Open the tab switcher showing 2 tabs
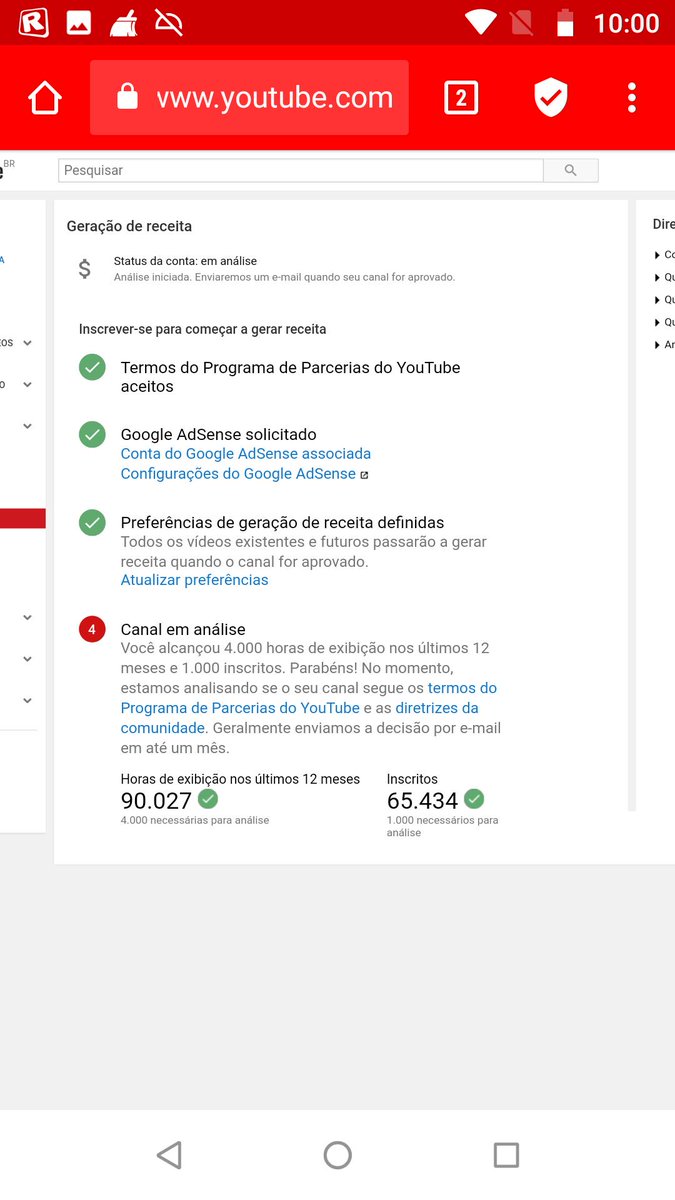This screenshot has height=1200, width=675. tap(460, 97)
